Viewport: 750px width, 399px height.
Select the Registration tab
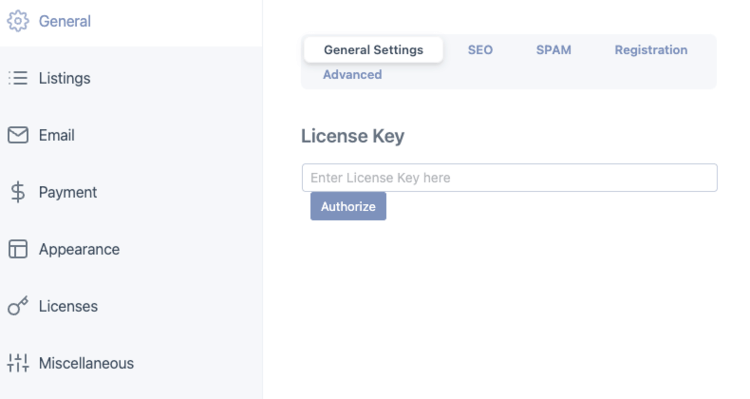coord(651,50)
